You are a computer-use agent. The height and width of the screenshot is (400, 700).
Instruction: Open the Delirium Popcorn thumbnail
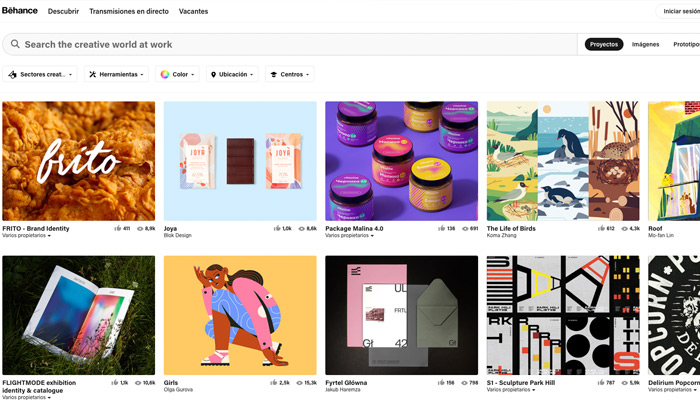click(674, 315)
